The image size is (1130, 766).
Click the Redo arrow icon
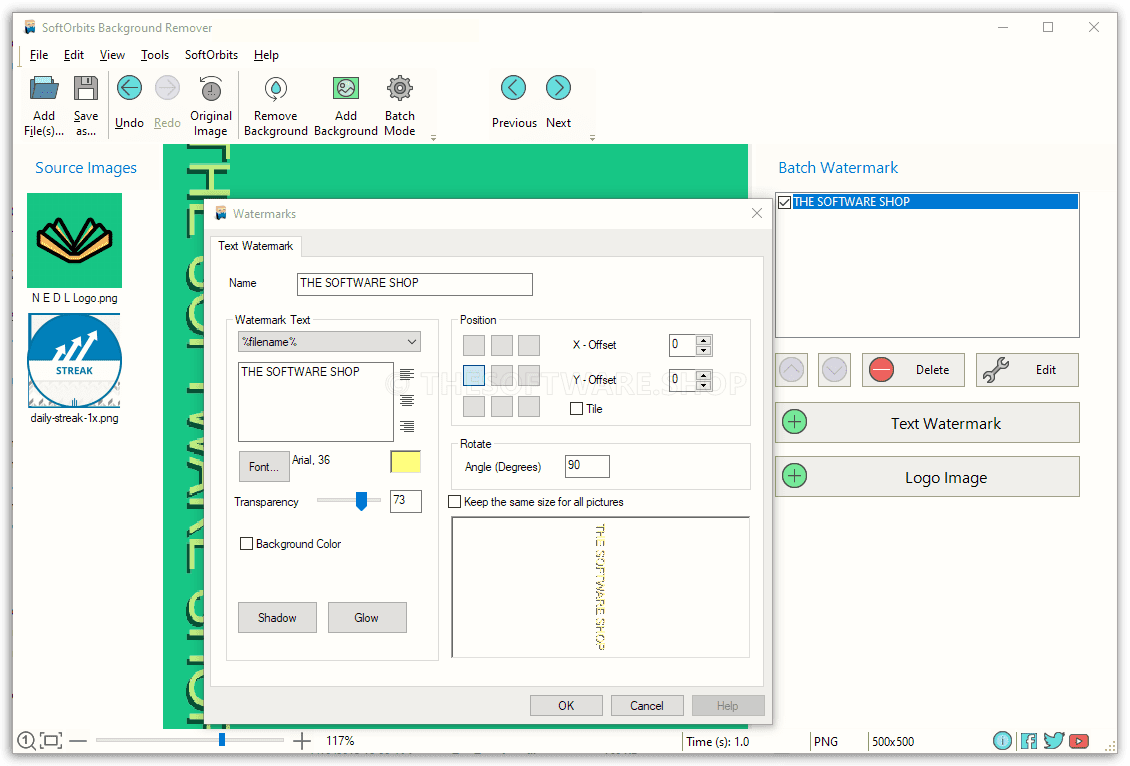(167, 89)
